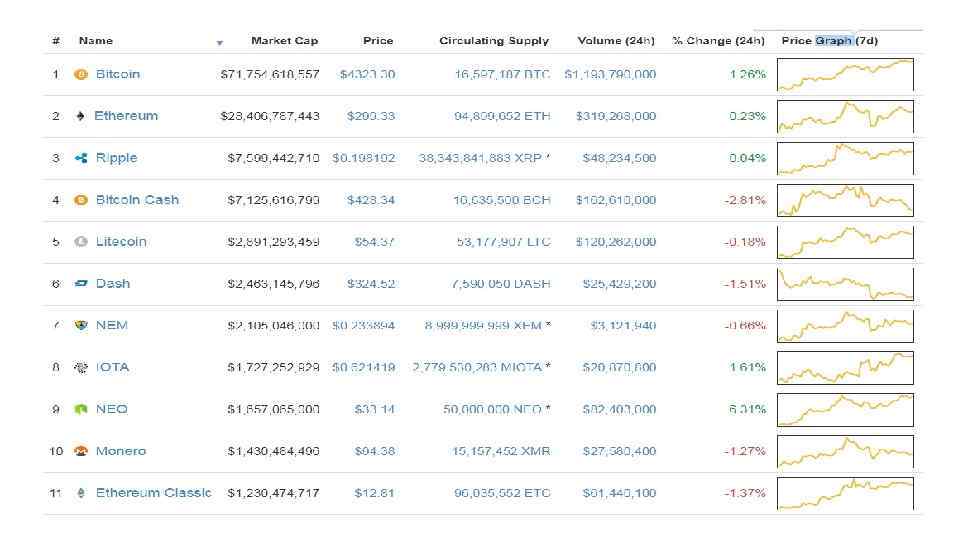
Task: Click the Ripple logo icon
Action: (x=81, y=158)
